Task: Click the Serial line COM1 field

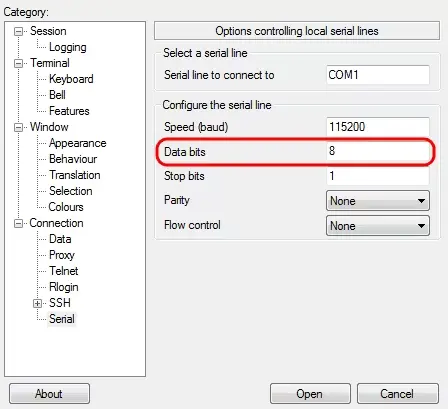Action: pos(378,75)
